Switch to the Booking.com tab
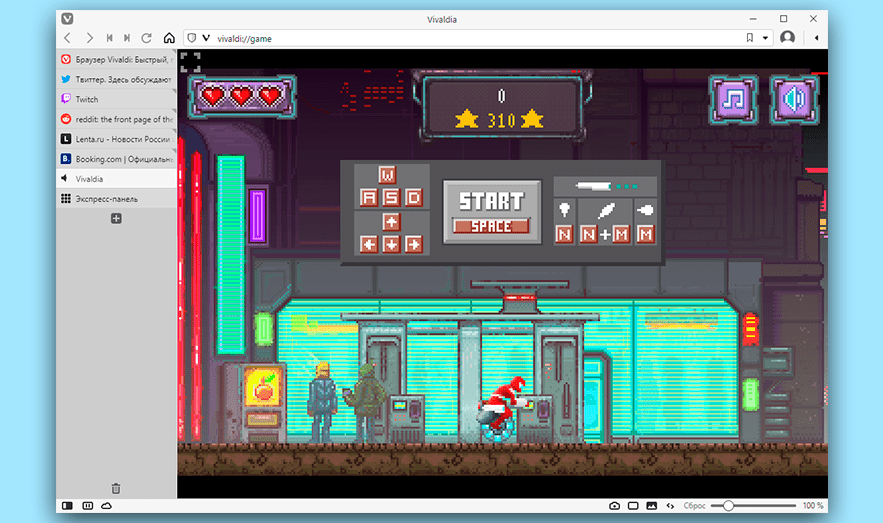 coord(115,158)
